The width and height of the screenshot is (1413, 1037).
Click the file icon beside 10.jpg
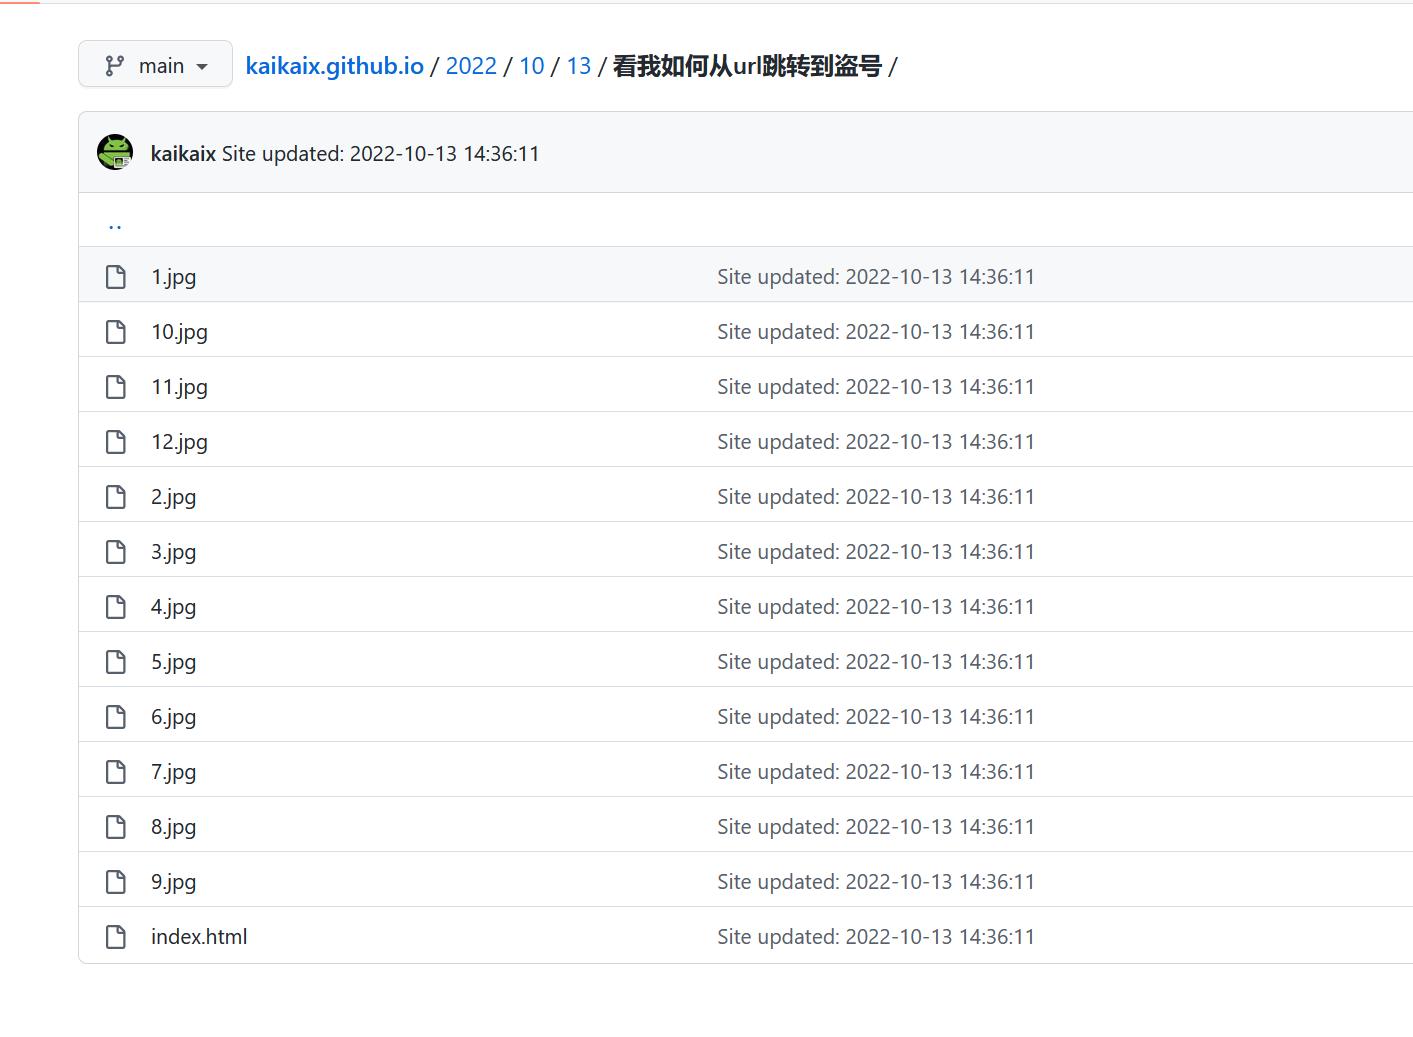tap(115, 331)
